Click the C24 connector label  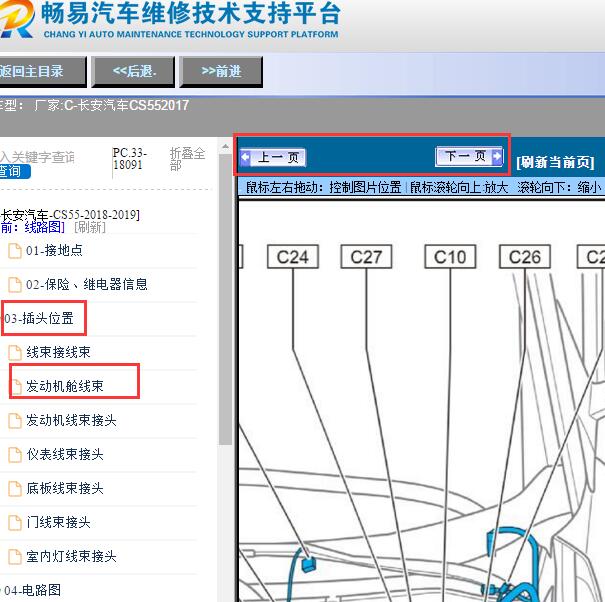[x=293, y=257]
